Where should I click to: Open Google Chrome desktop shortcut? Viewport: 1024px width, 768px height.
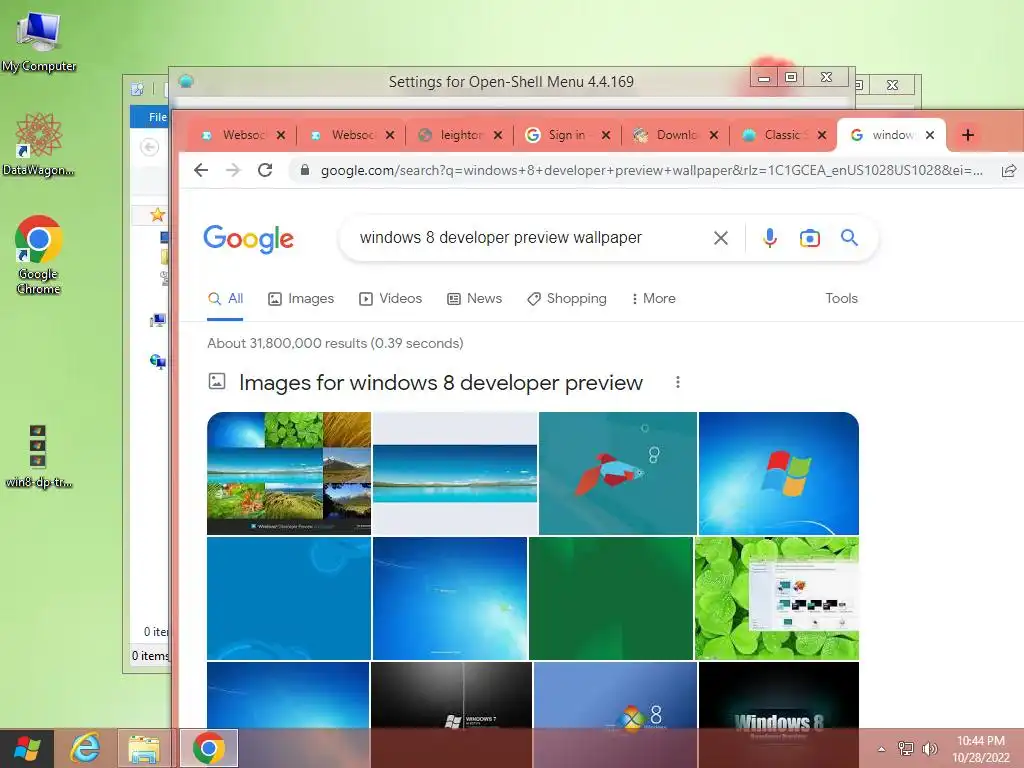(x=39, y=255)
